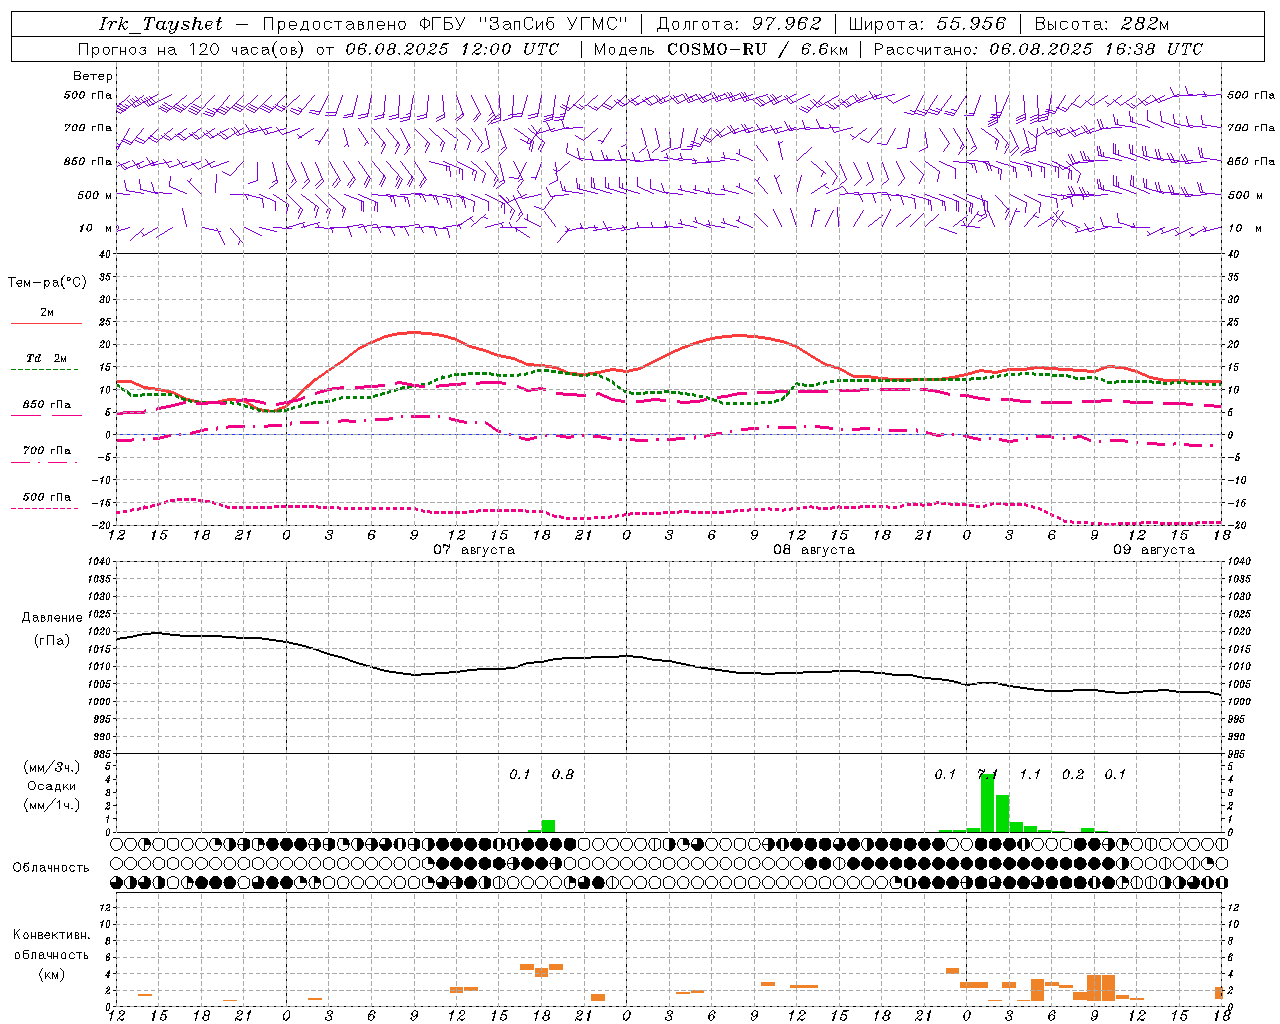Click the 08 августа date label

814,550
